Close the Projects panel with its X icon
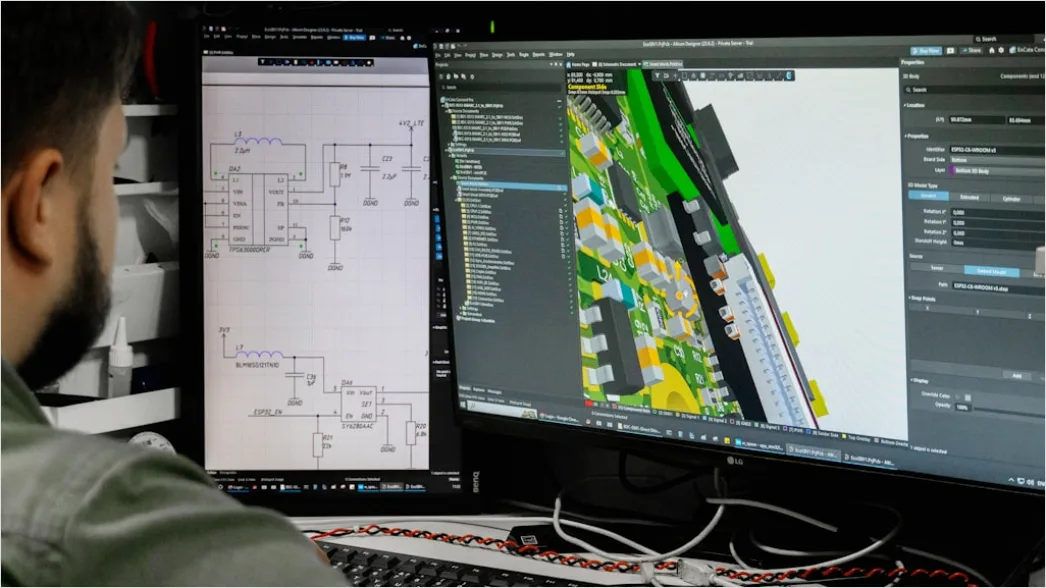 point(560,64)
